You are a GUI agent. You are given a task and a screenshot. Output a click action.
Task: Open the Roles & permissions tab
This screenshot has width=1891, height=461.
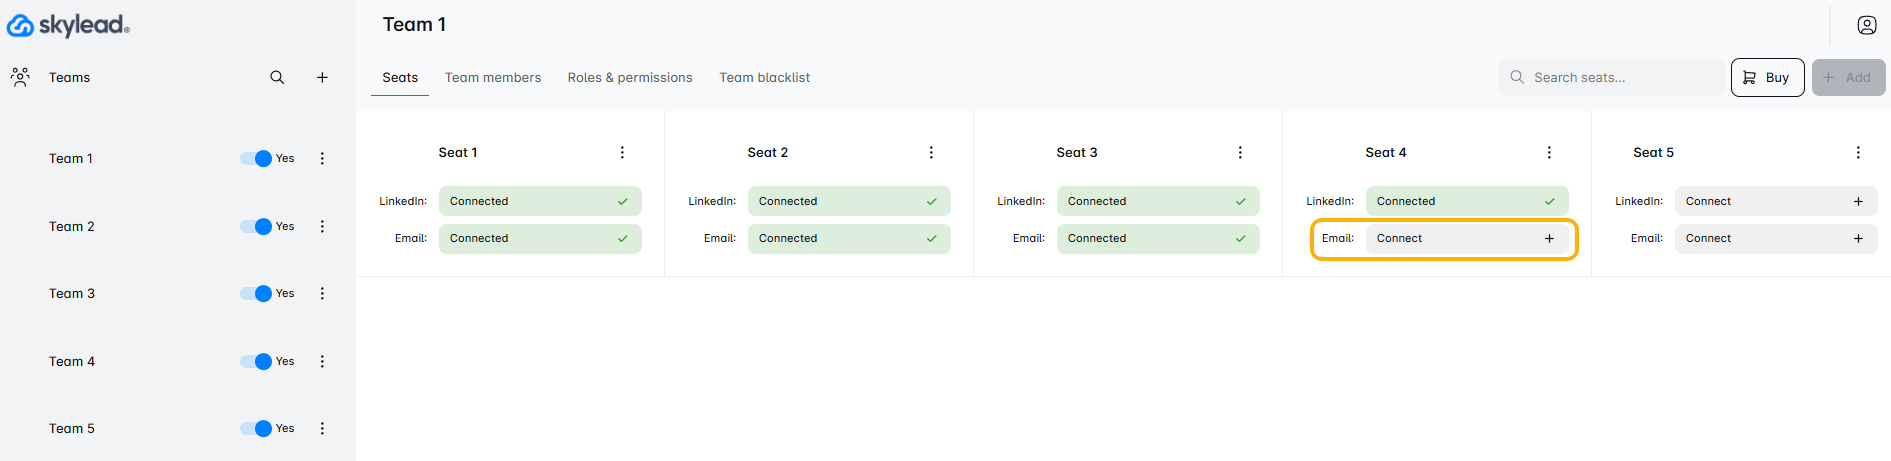tap(630, 77)
